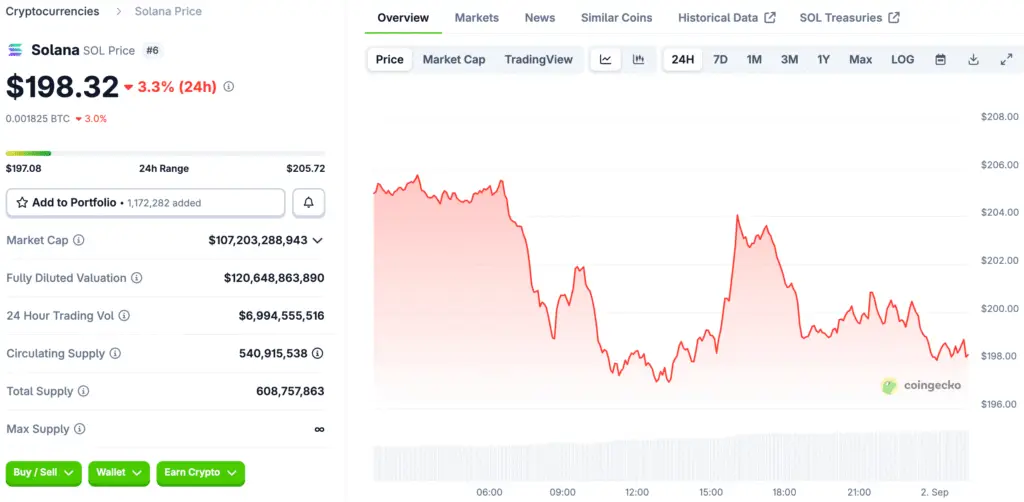
Task: Click the price alert bell icon
Action: [308, 202]
